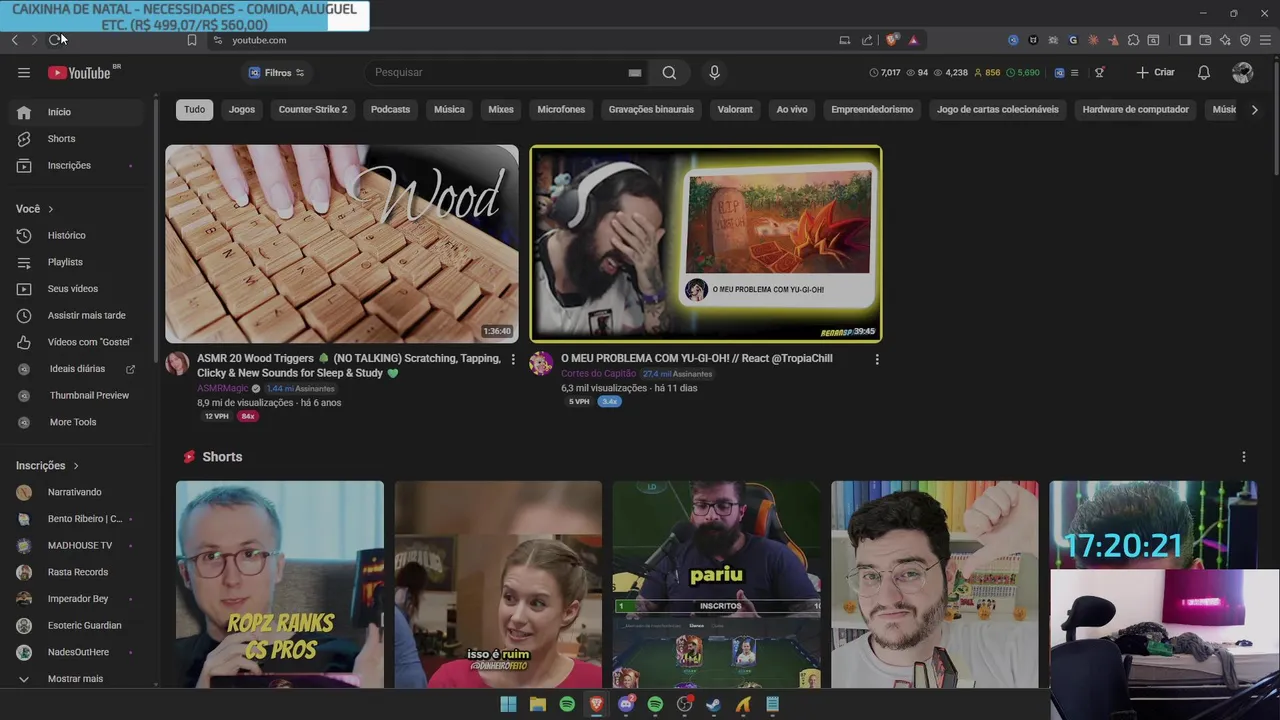Click the trophy icon in header
1280x720 pixels.
1099,72
